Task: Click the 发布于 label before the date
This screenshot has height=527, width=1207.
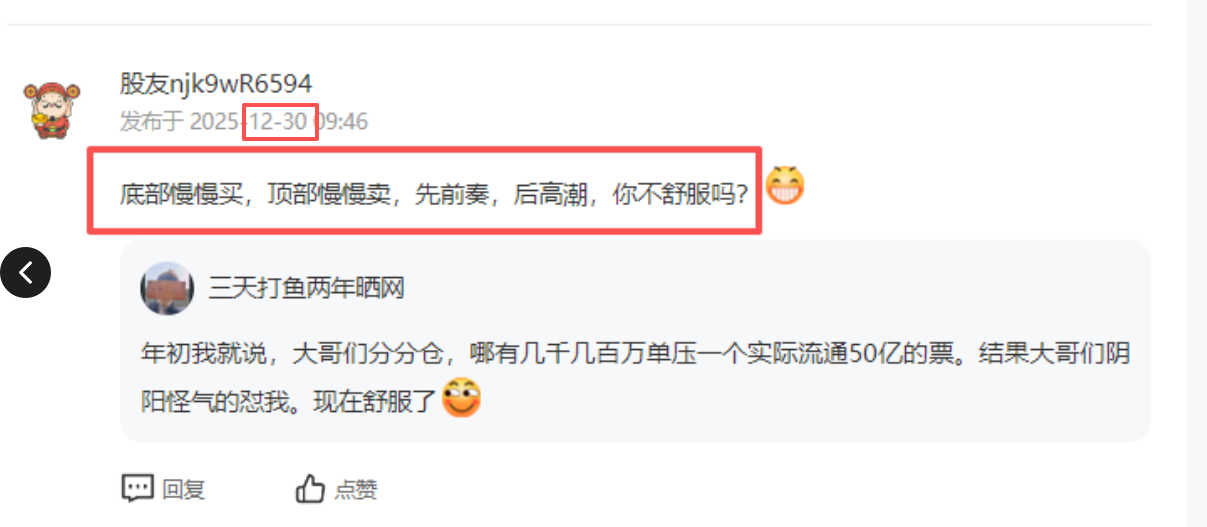Action: (152, 122)
